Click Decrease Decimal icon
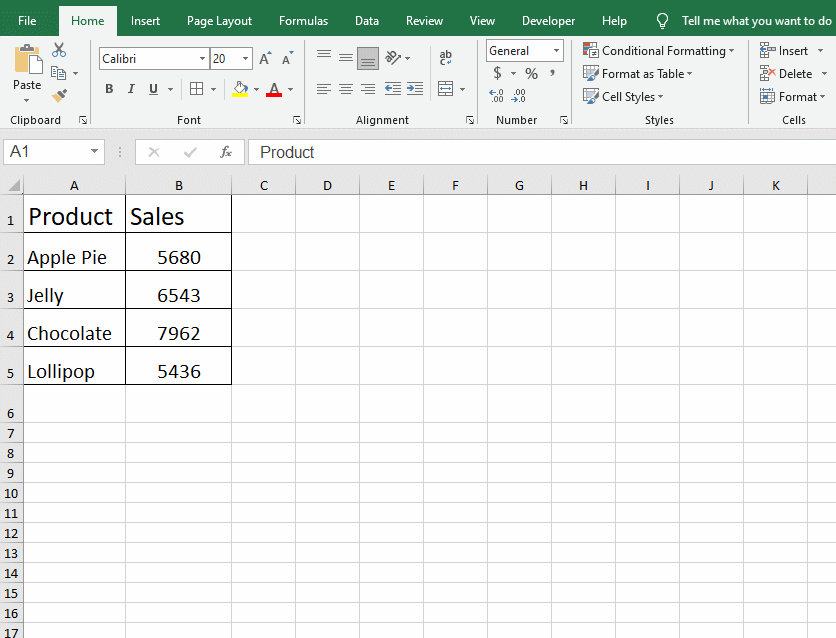The width and height of the screenshot is (836, 638). pos(518,96)
